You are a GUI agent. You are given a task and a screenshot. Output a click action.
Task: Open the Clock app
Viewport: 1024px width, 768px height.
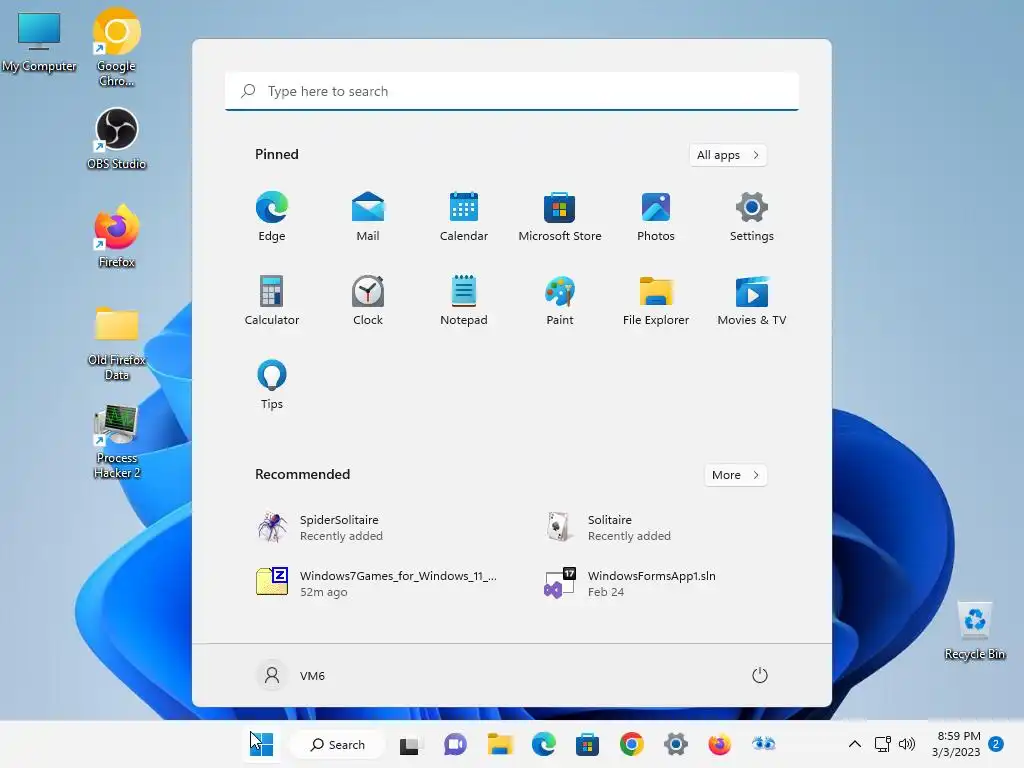point(368,300)
